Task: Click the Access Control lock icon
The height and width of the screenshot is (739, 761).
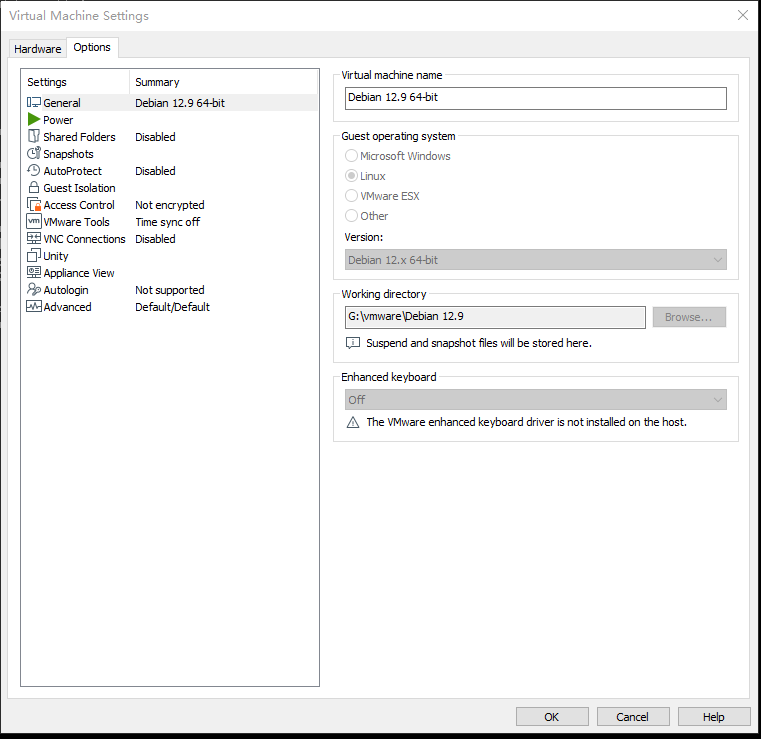Action: point(33,204)
